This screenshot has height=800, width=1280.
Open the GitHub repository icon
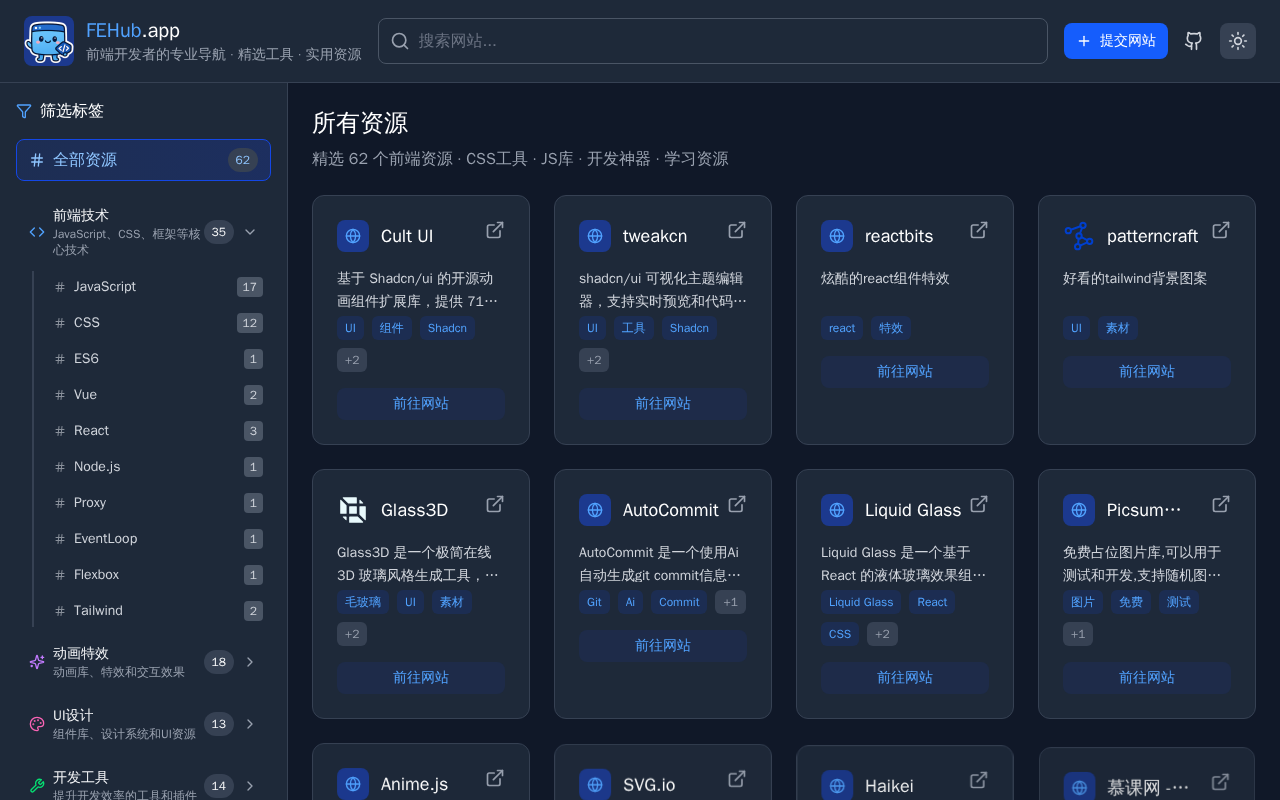pyautogui.click(x=1194, y=41)
